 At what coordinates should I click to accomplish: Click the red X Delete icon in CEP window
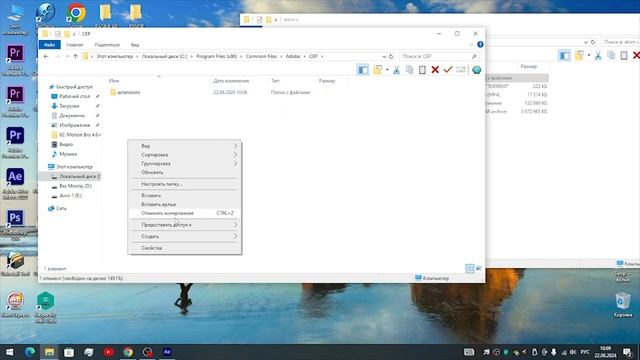(435, 70)
